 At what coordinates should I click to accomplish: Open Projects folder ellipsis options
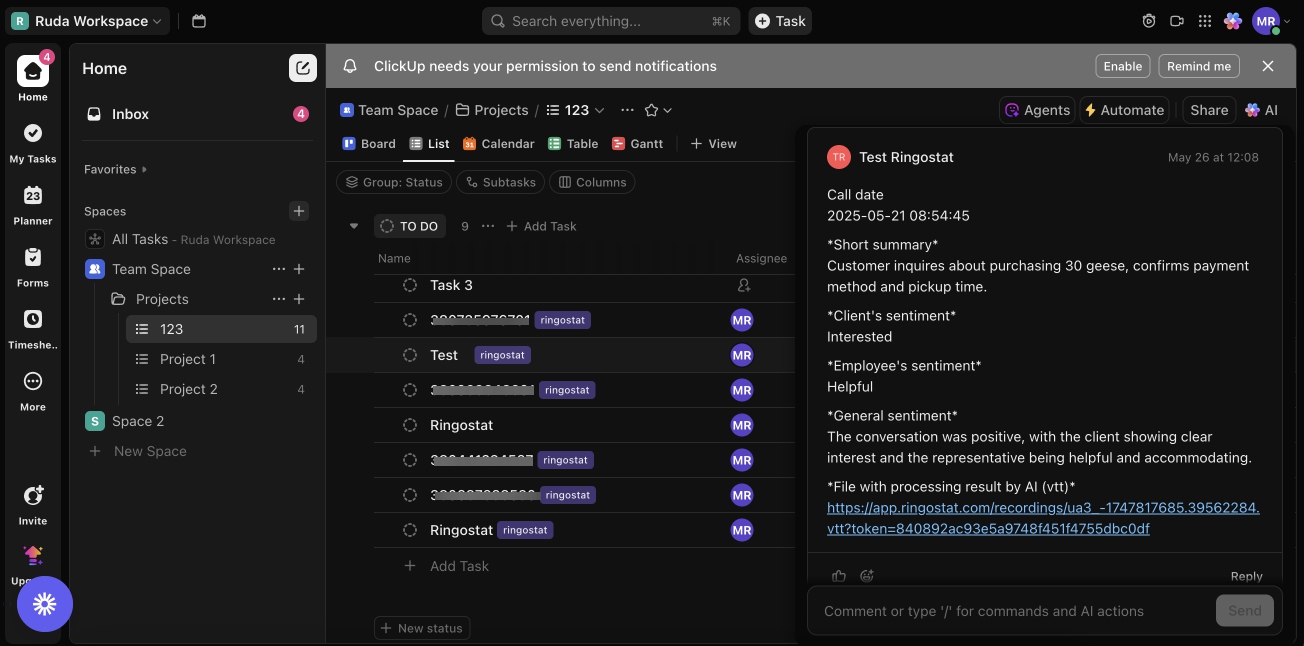click(278, 299)
